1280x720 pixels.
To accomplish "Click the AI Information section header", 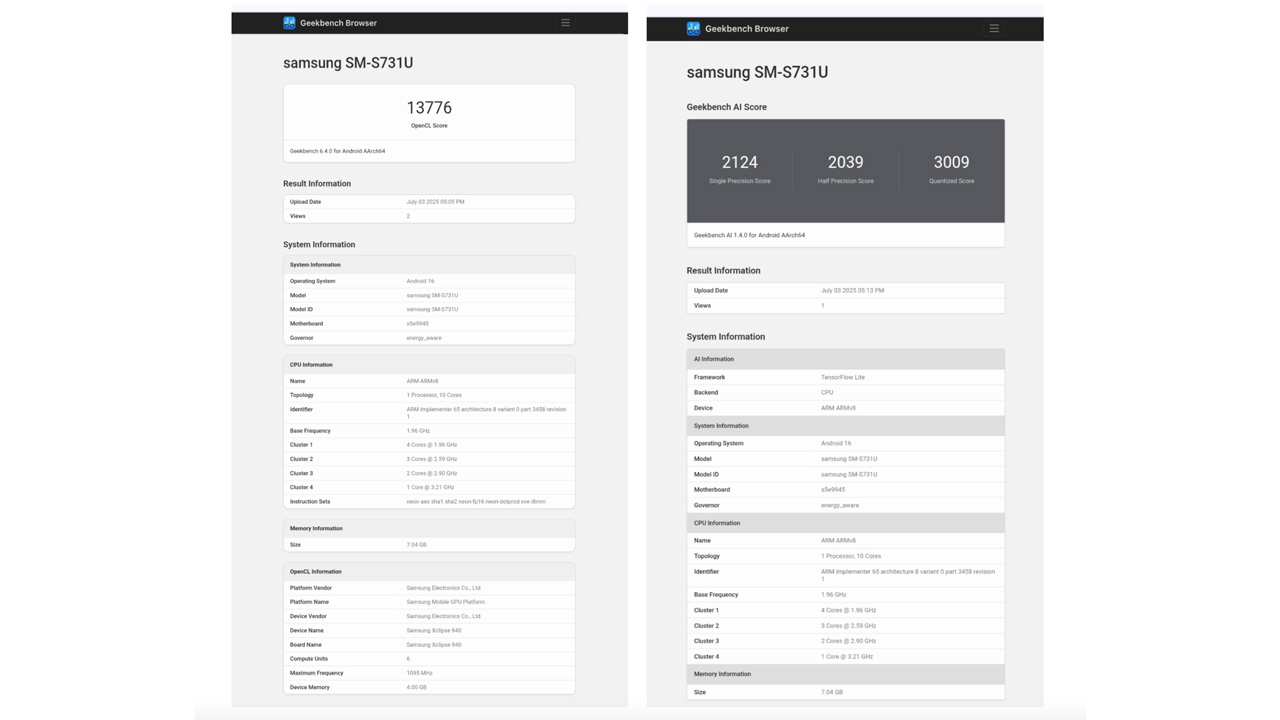I will coord(714,359).
